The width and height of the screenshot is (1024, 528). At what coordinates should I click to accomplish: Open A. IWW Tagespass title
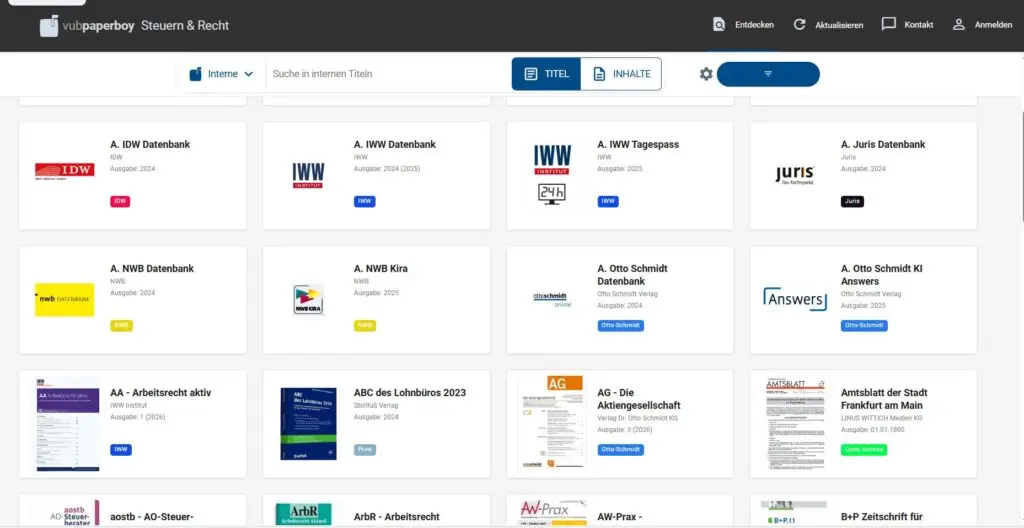pos(638,144)
